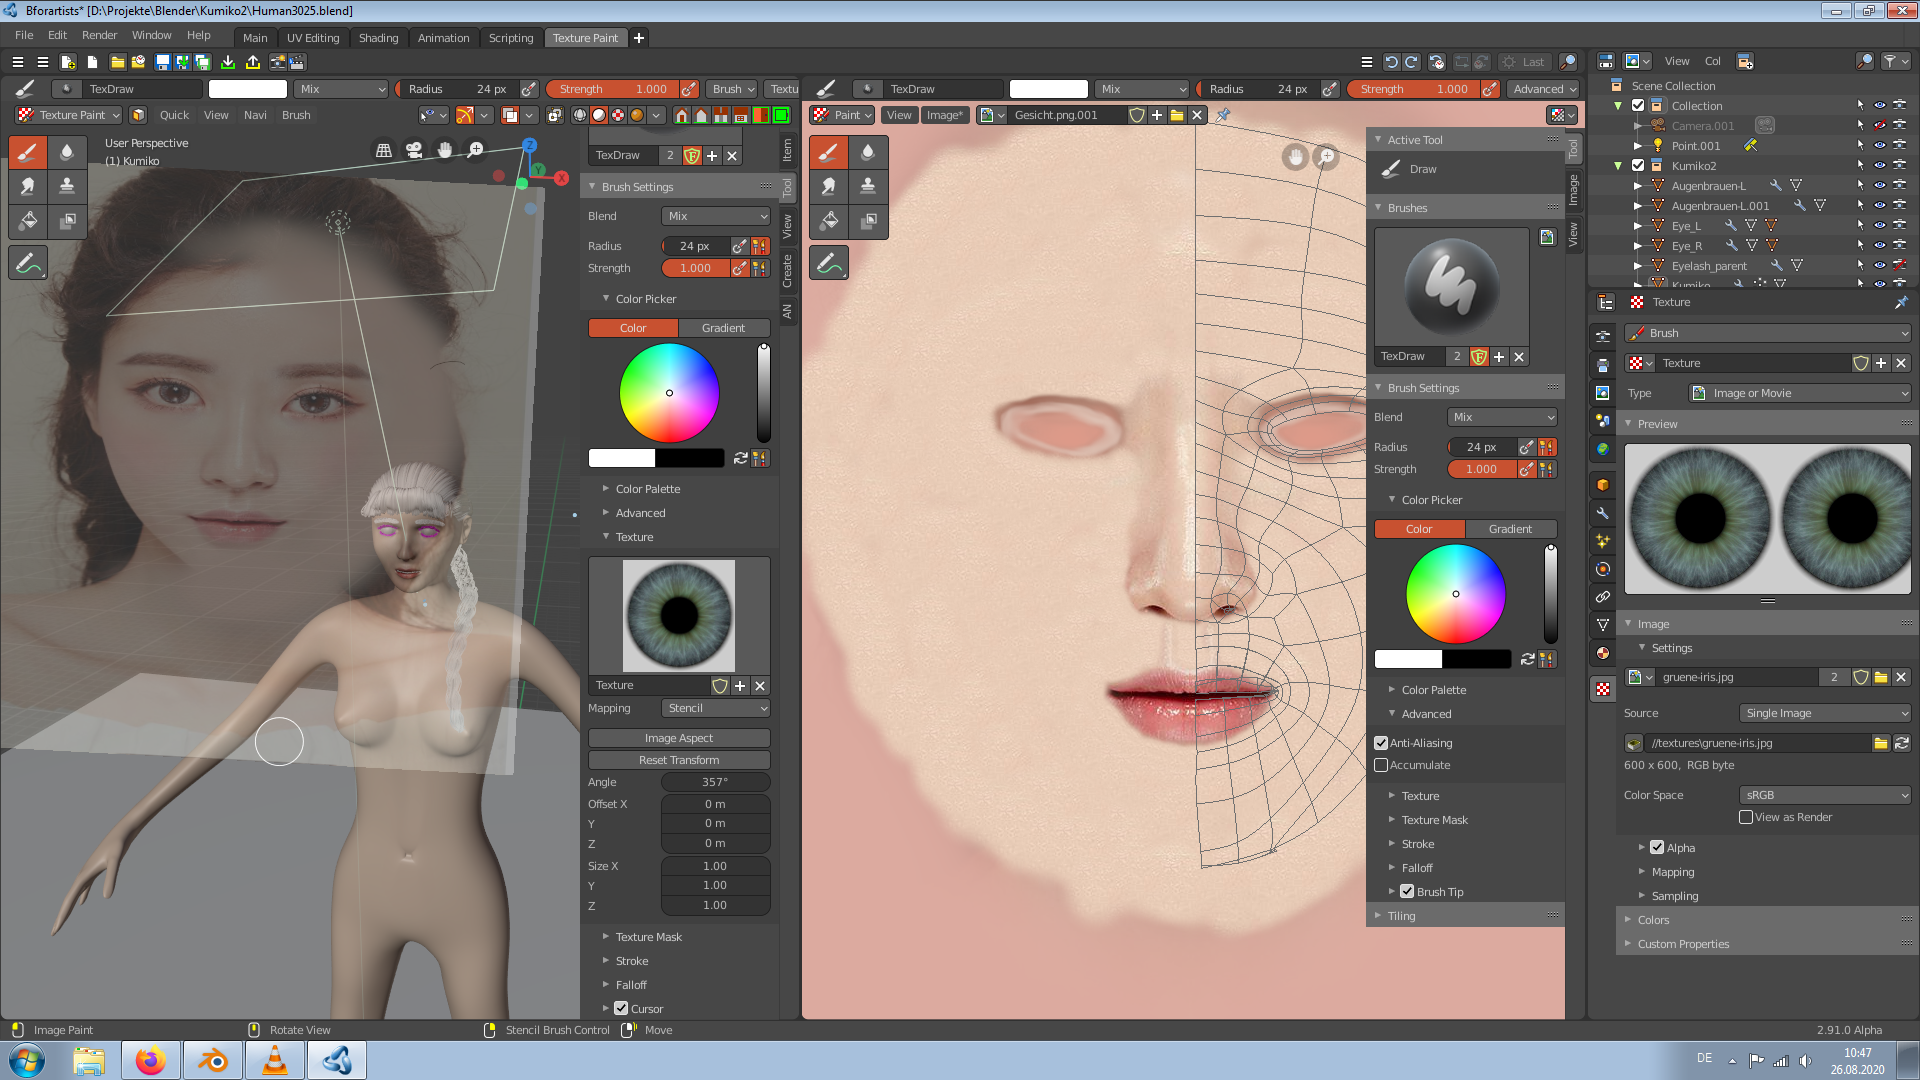Click the VLC icon in the taskbar
This screenshot has width=1920, height=1080.
274,1060
